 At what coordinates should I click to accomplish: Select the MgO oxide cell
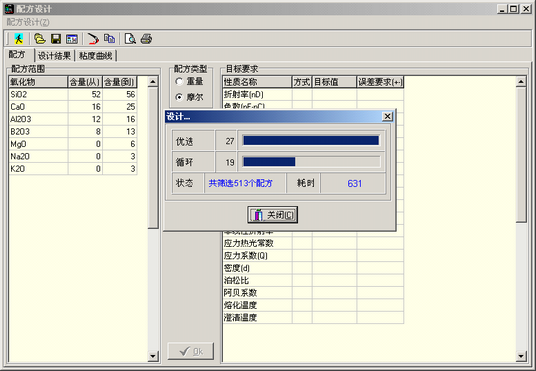(x=38, y=144)
